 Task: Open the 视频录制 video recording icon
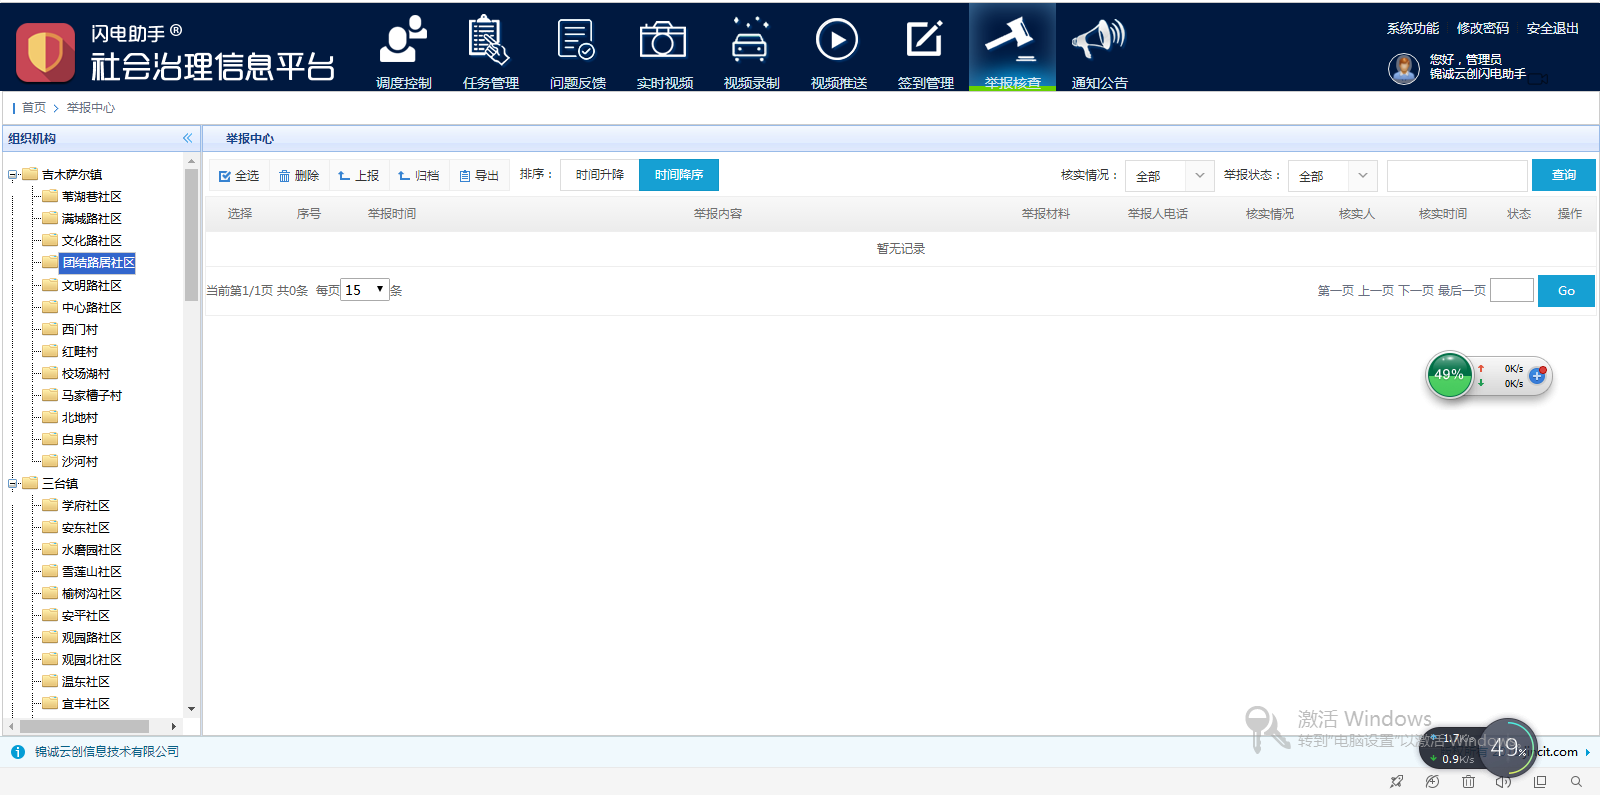751,42
